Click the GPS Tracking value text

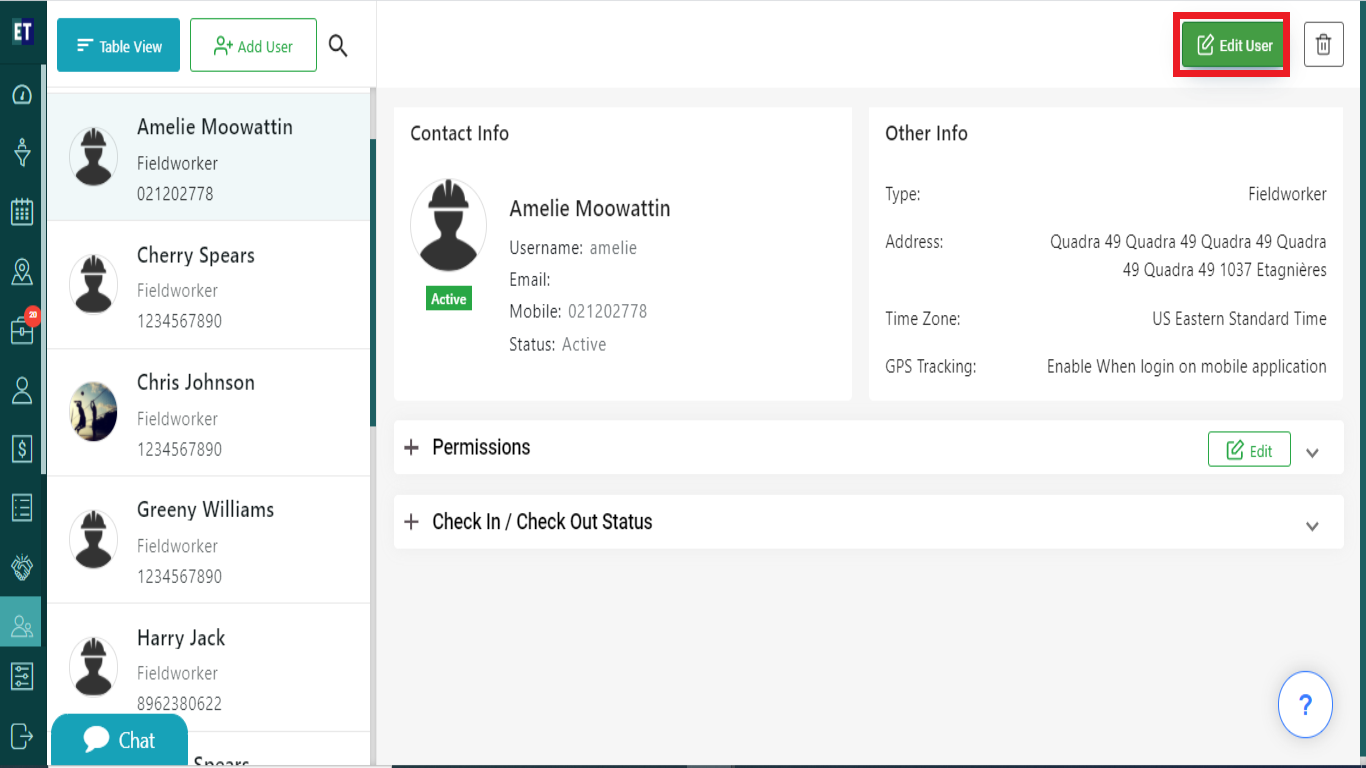click(x=1187, y=367)
